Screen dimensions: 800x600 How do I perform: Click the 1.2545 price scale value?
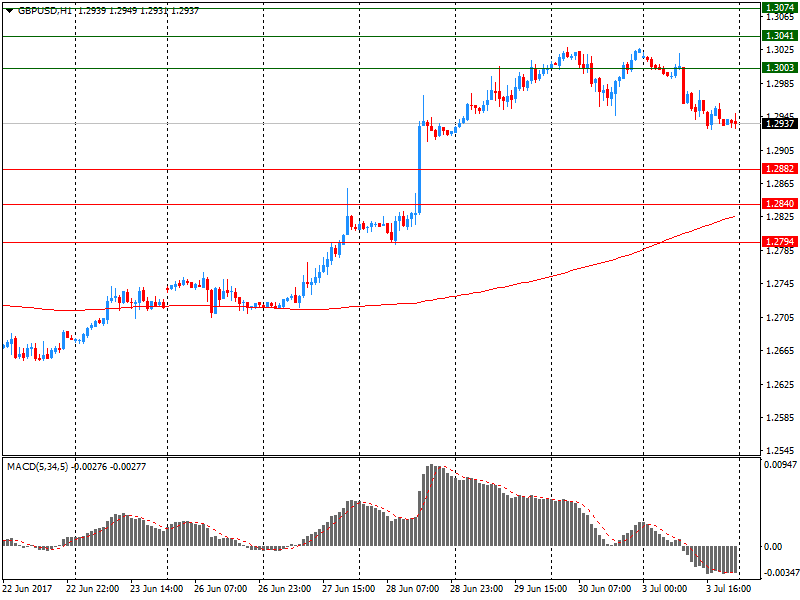tap(781, 451)
